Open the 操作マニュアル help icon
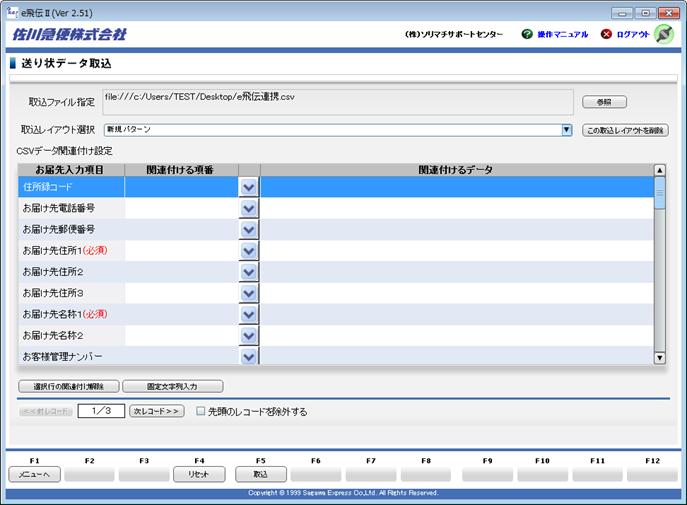This screenshot has height=505, width=687. click(x=527, y=34)
